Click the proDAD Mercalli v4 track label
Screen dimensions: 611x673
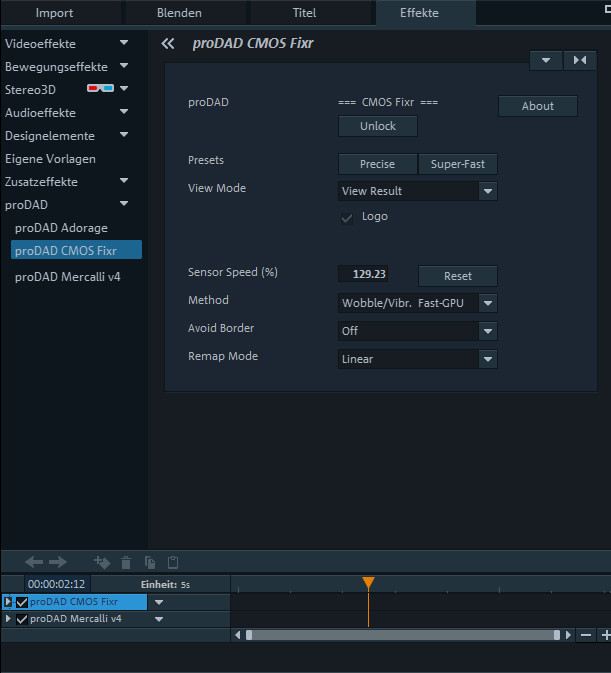[x=76, y=619]
